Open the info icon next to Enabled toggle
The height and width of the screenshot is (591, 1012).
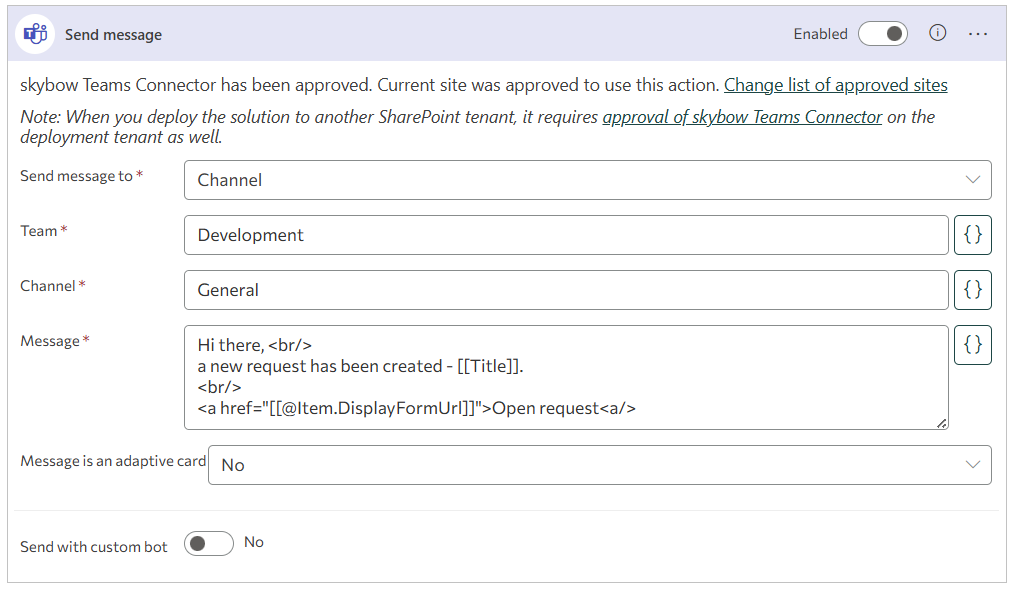[x=937, y=33]
